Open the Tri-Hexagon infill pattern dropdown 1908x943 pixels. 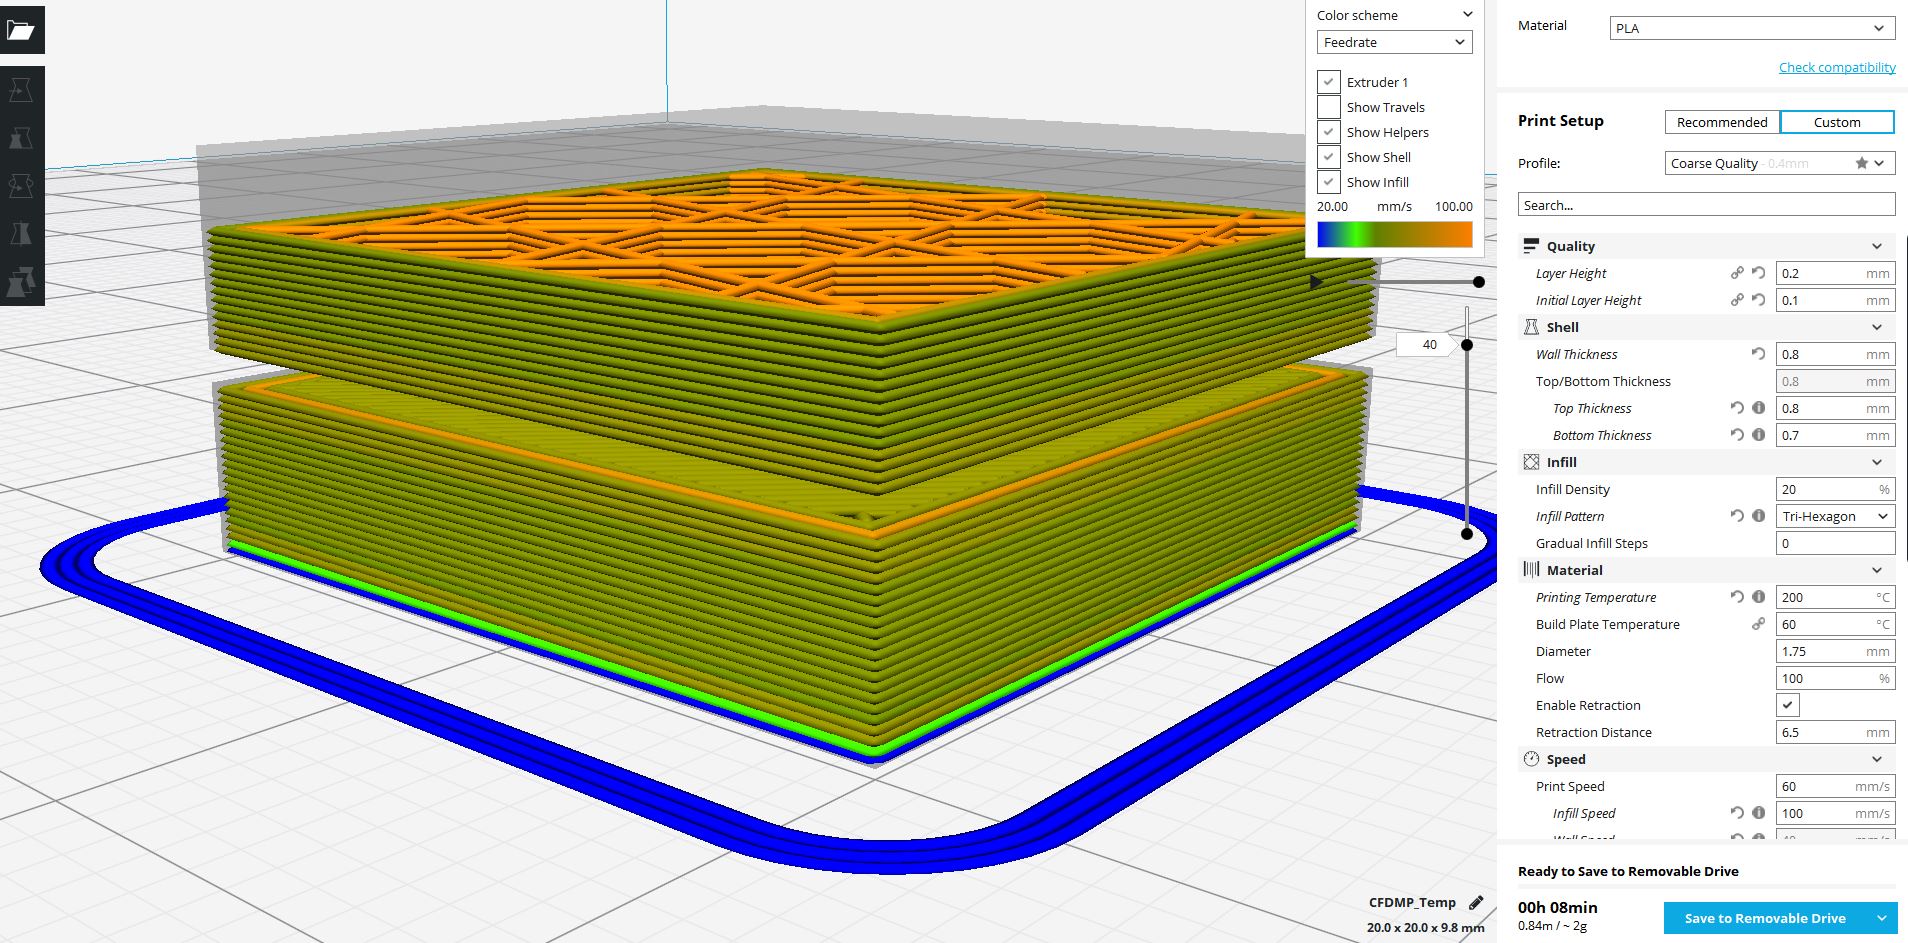tap(1835, 516)
